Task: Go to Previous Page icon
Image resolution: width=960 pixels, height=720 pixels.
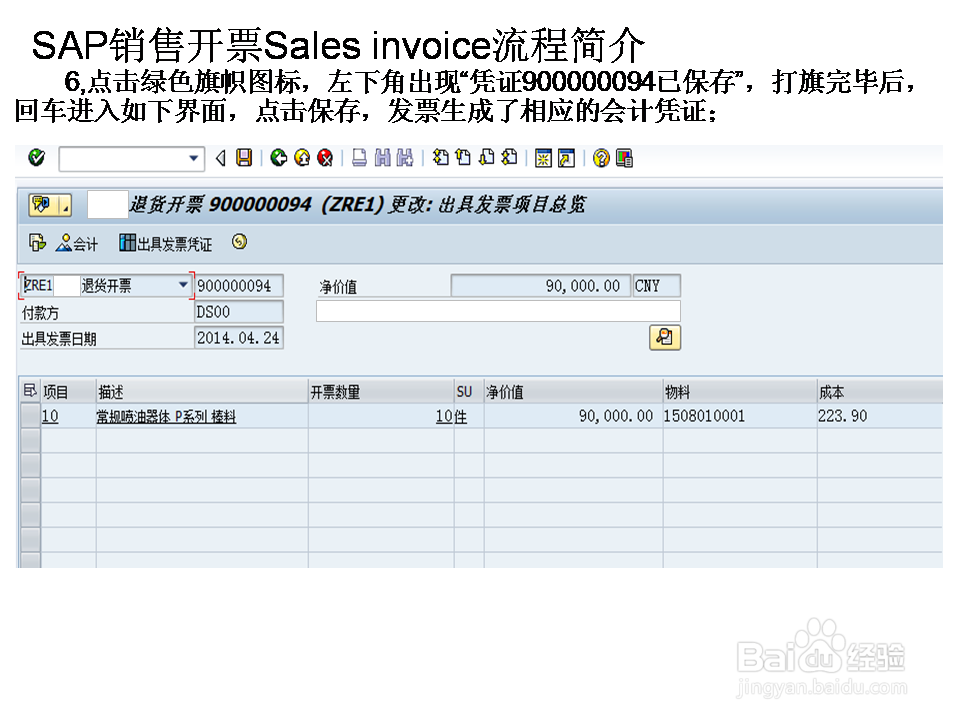Action: (x=463, y=158)
